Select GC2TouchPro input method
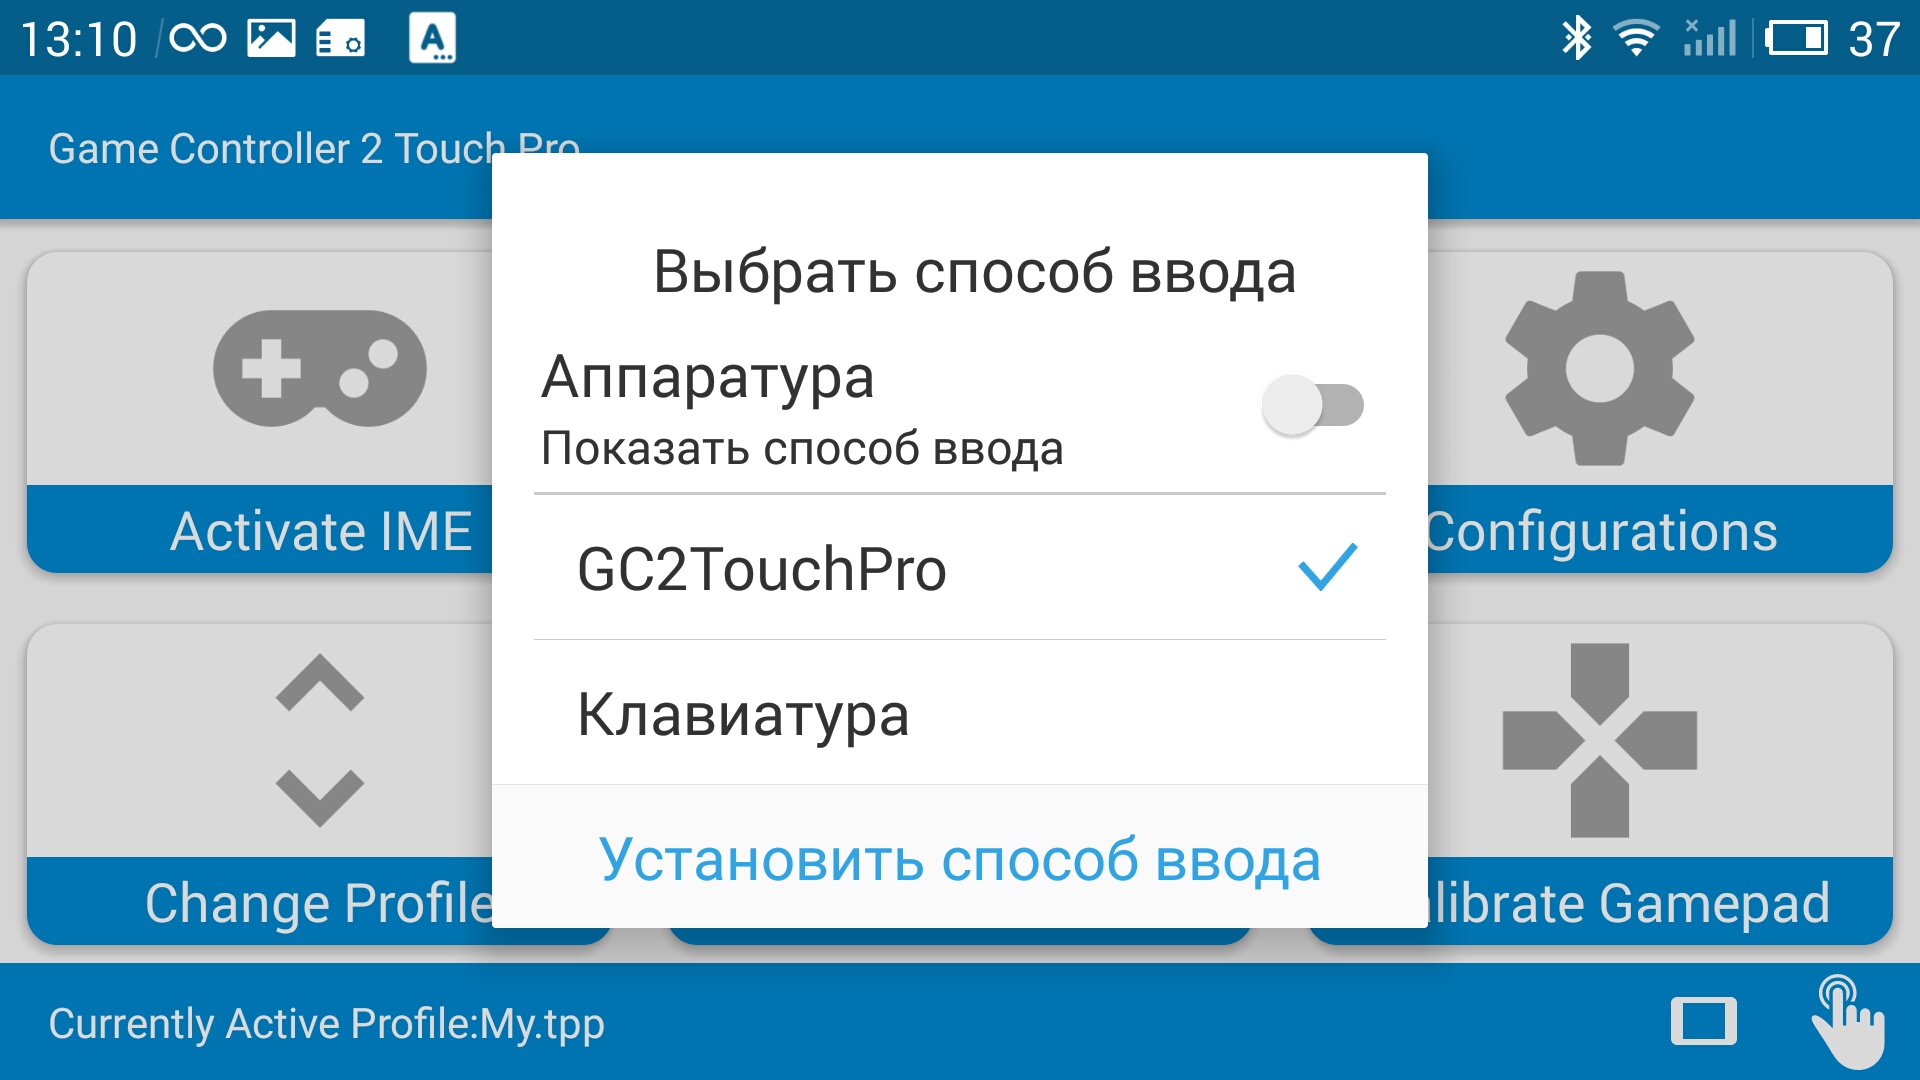The height and width of the screenshot is (1080, 1920). (x=960, y=568)
